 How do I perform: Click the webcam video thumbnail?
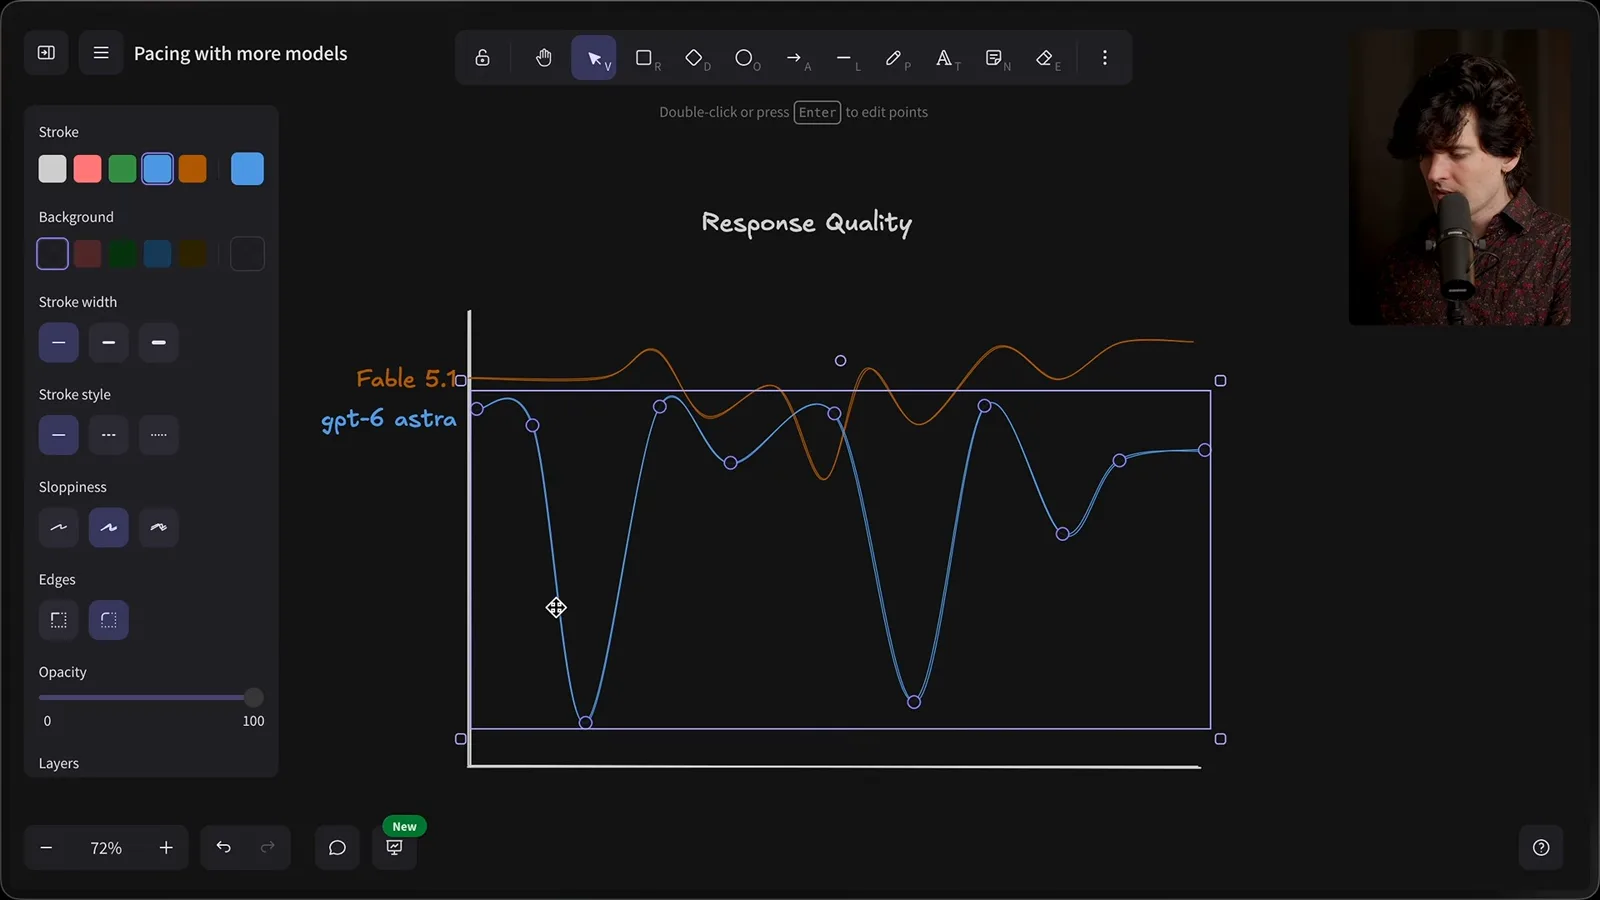(1459, 177)
